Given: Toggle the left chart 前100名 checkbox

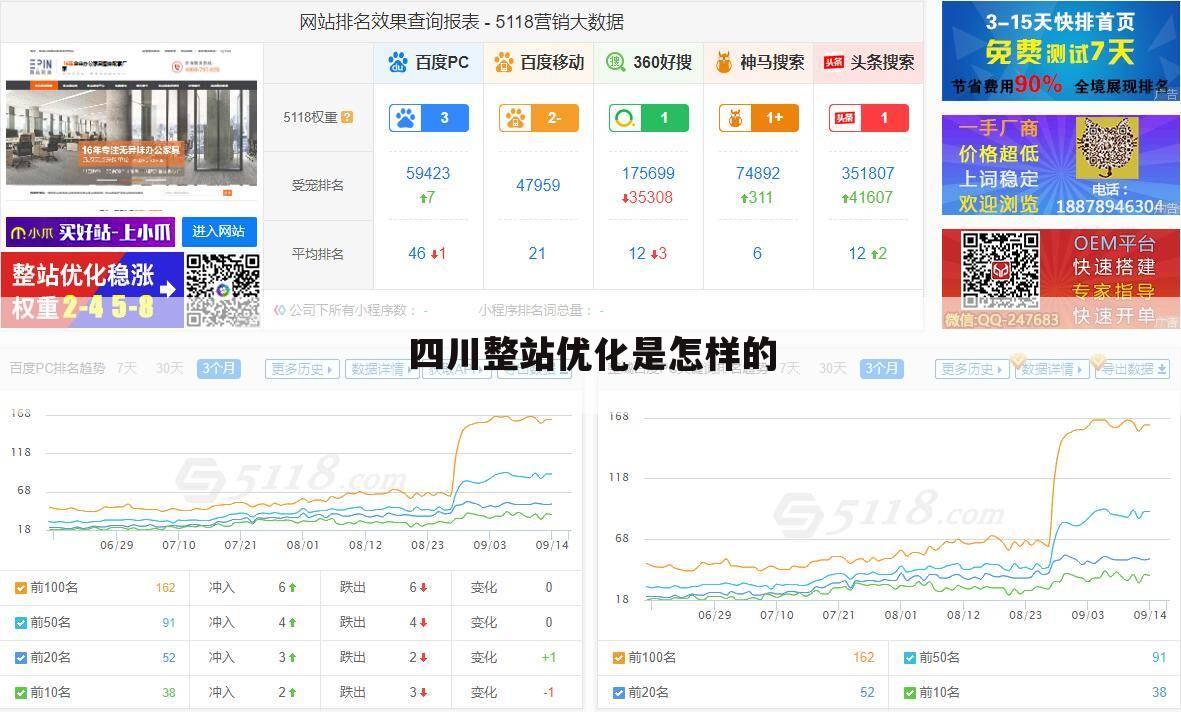Looking at the screenshot, I should (21, 588).
